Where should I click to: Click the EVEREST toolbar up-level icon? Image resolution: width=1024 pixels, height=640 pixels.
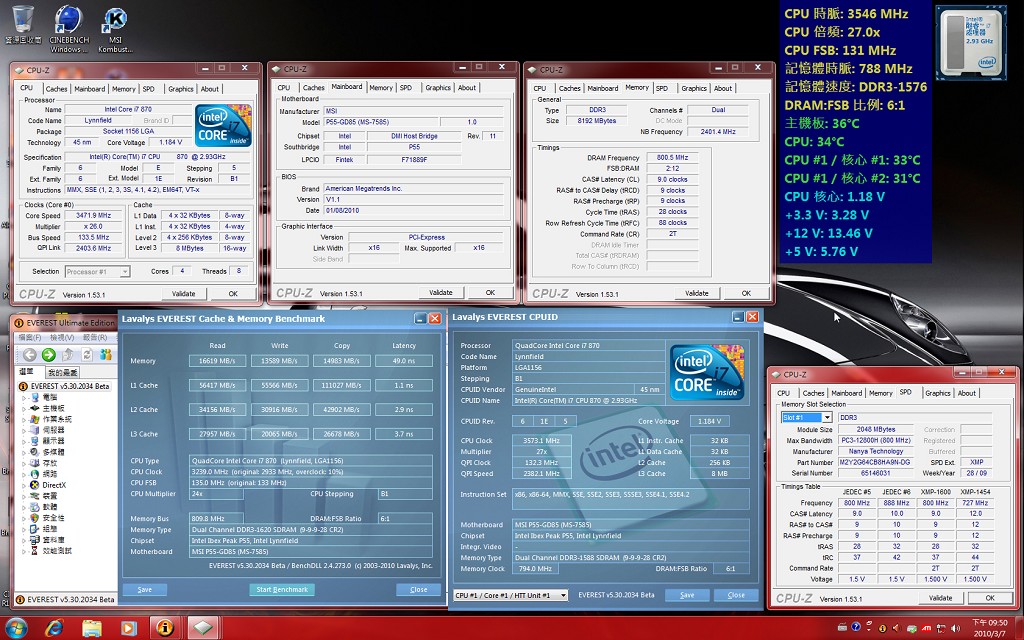click(67, 355)
